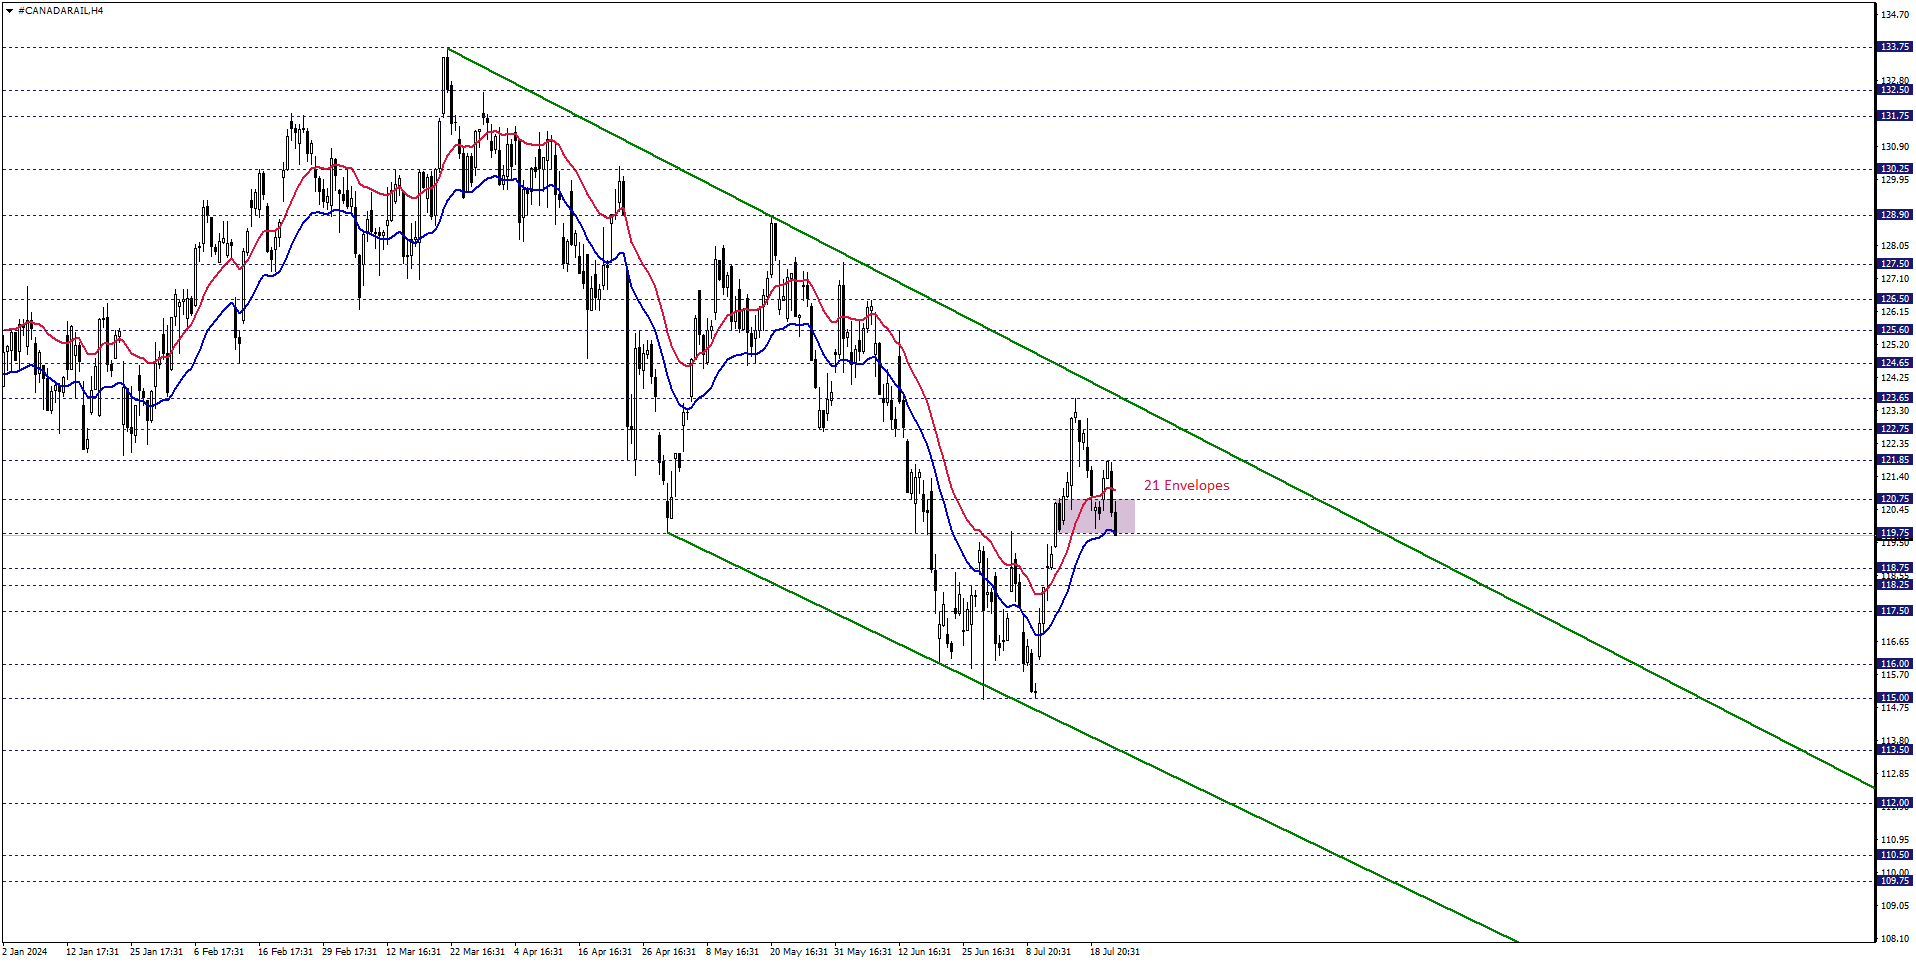Screen dimensions: 1916x963
Task: Click the '26 Apr 16:31' time axis label
Action: click(669, 952)
